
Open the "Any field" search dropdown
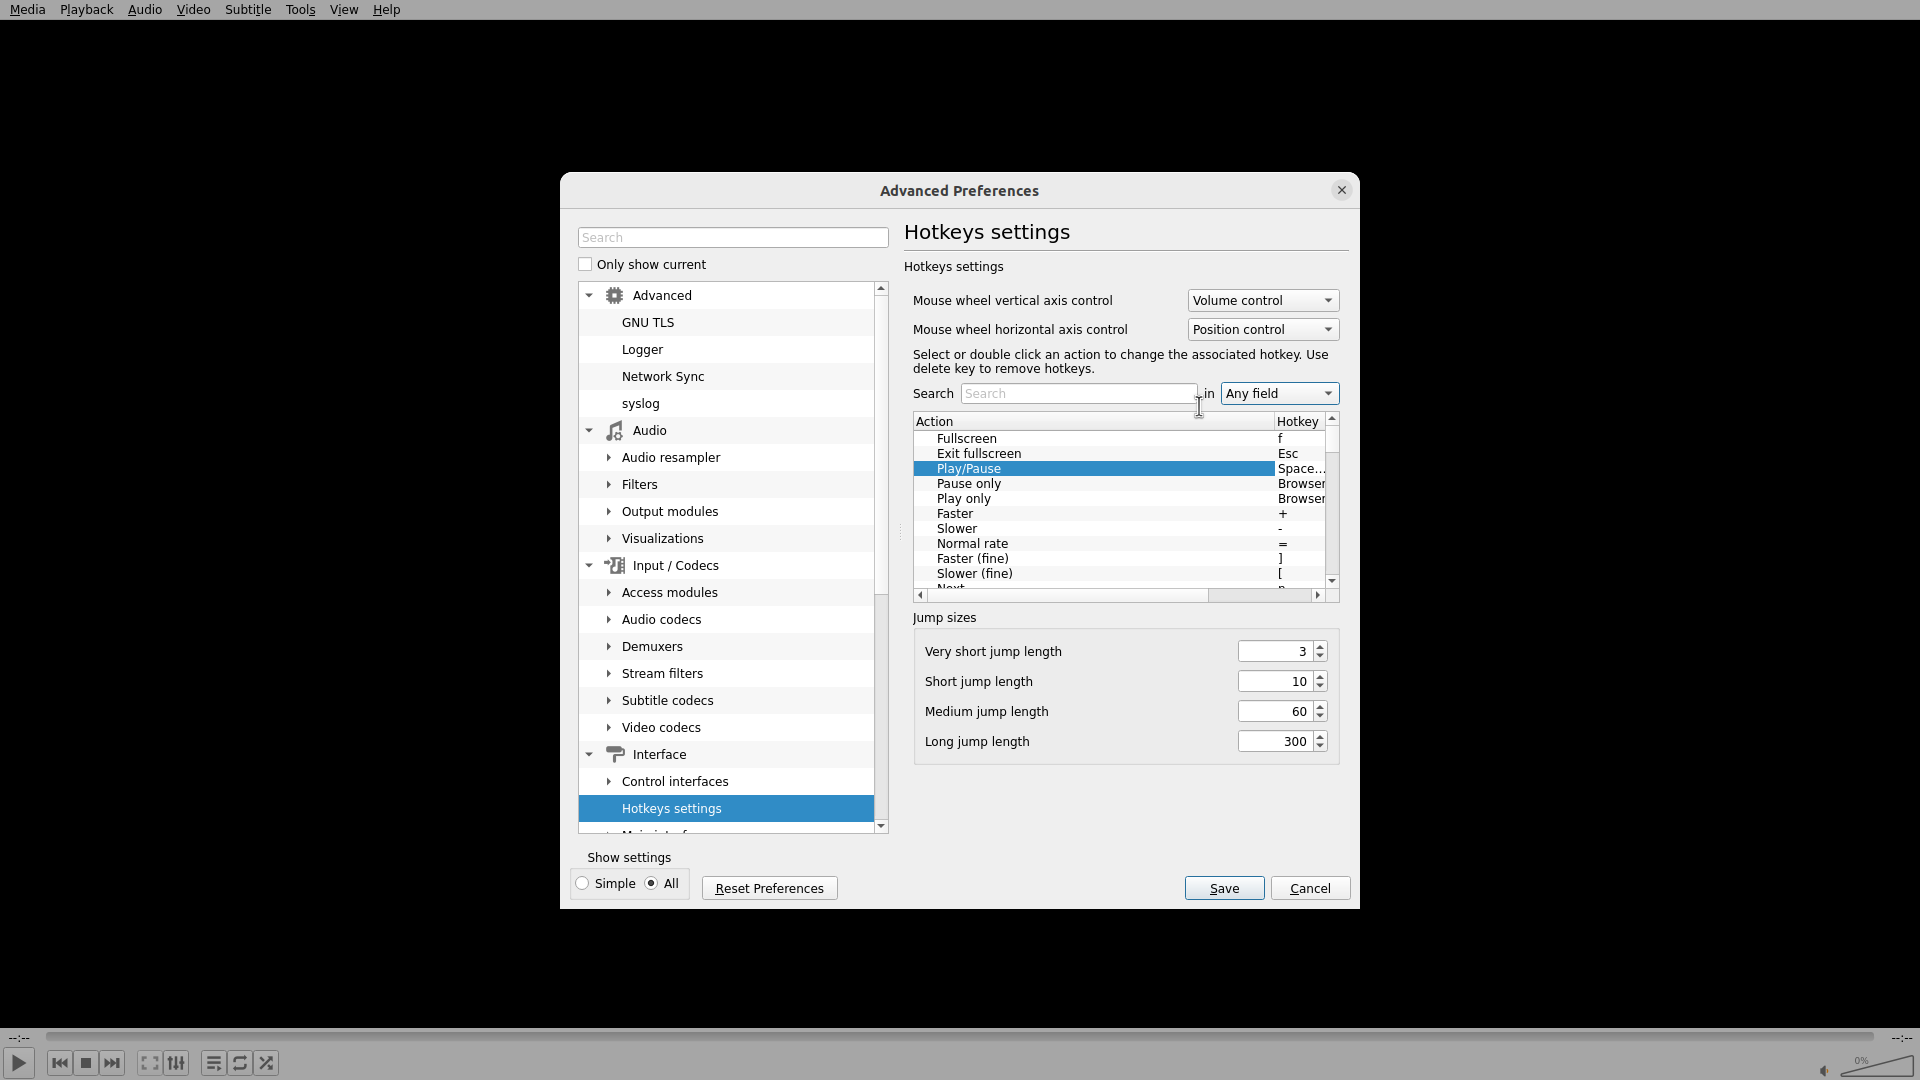click(1279, 394)
